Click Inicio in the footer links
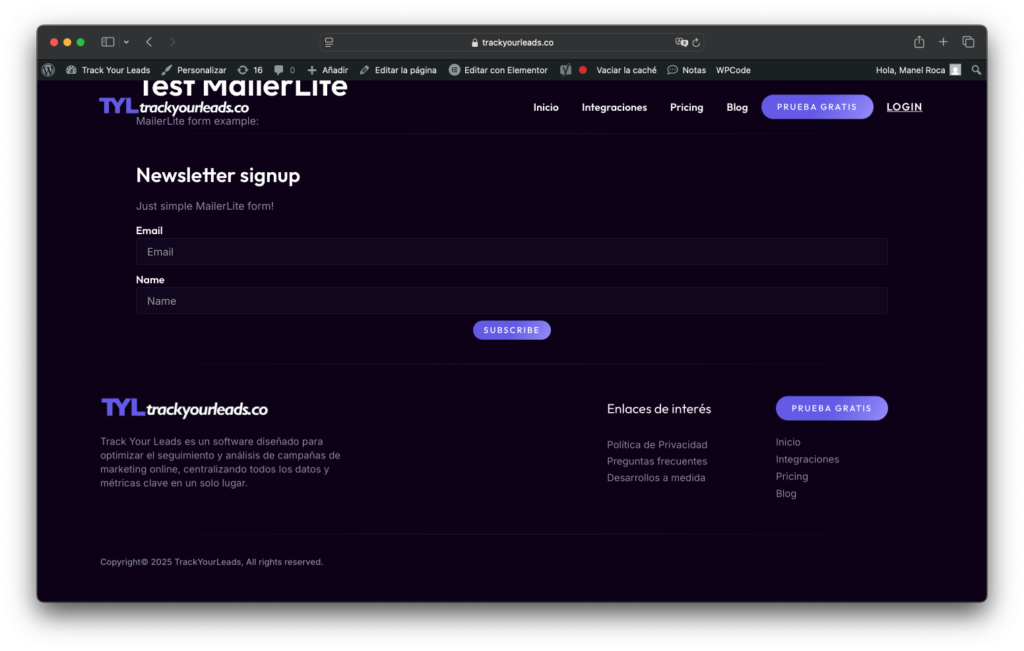The image size is (1024, 651). point(788,442)
